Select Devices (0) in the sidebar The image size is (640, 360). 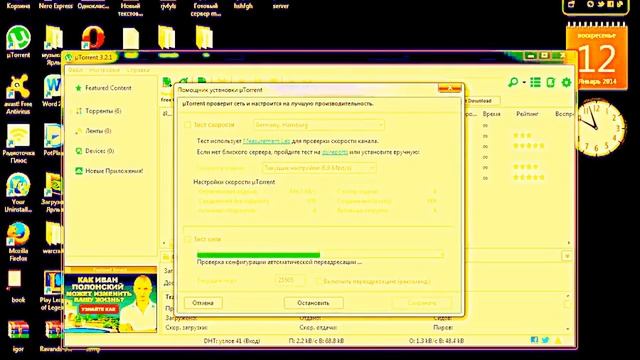pos(100,151)
